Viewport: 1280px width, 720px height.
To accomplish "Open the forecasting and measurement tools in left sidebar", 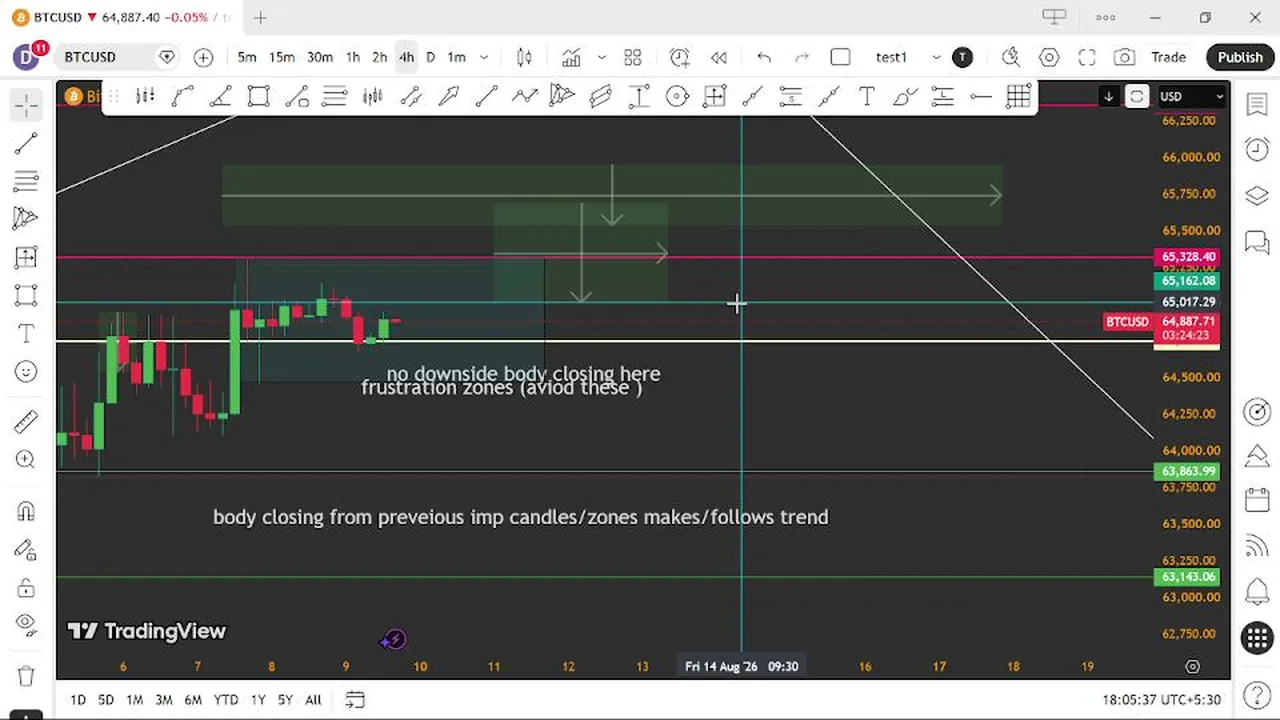I will pyautogui.click(x=26, y=257).
